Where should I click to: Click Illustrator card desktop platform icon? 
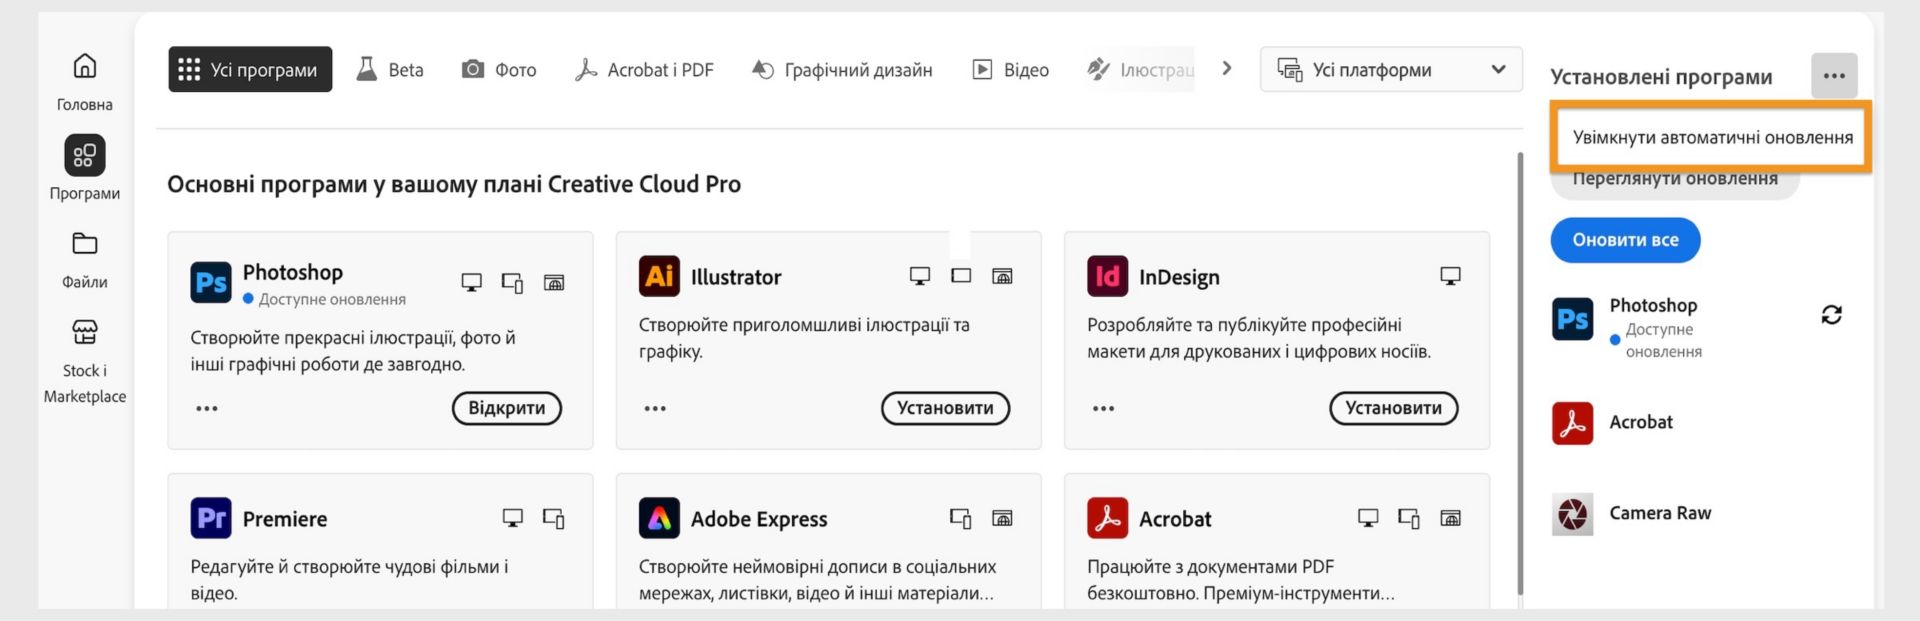[x=919, y=276]
